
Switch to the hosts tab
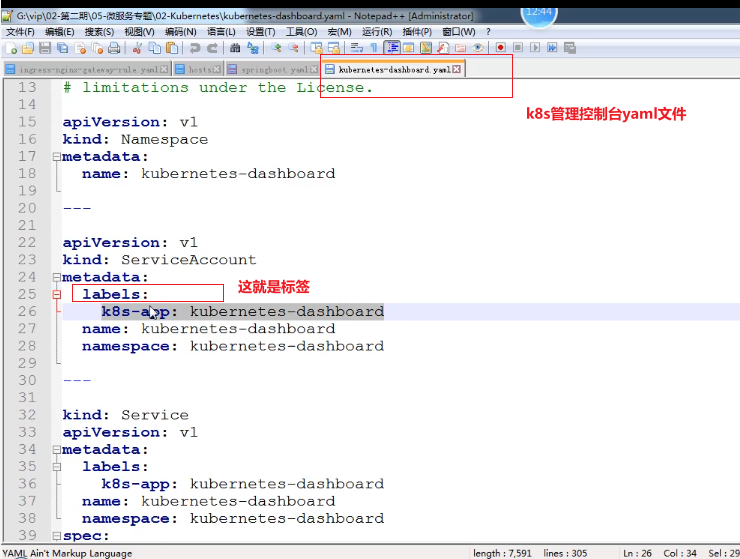coord(199,69)
